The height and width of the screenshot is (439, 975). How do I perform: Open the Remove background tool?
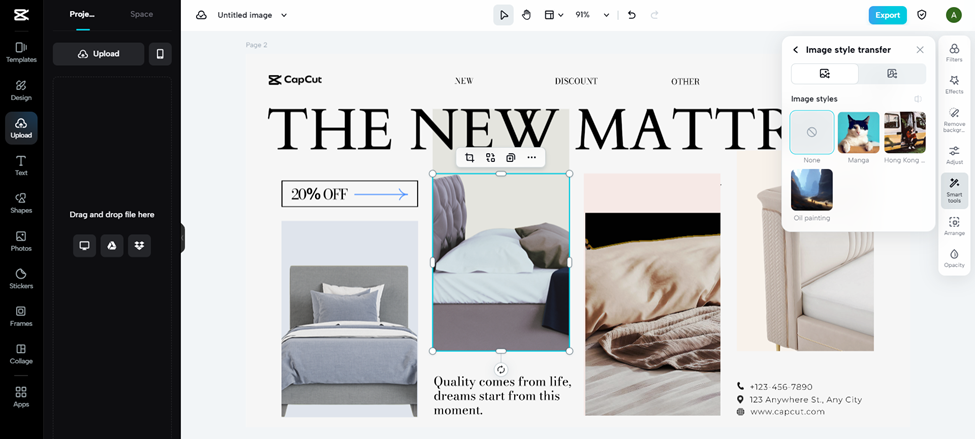pos(954,121)
